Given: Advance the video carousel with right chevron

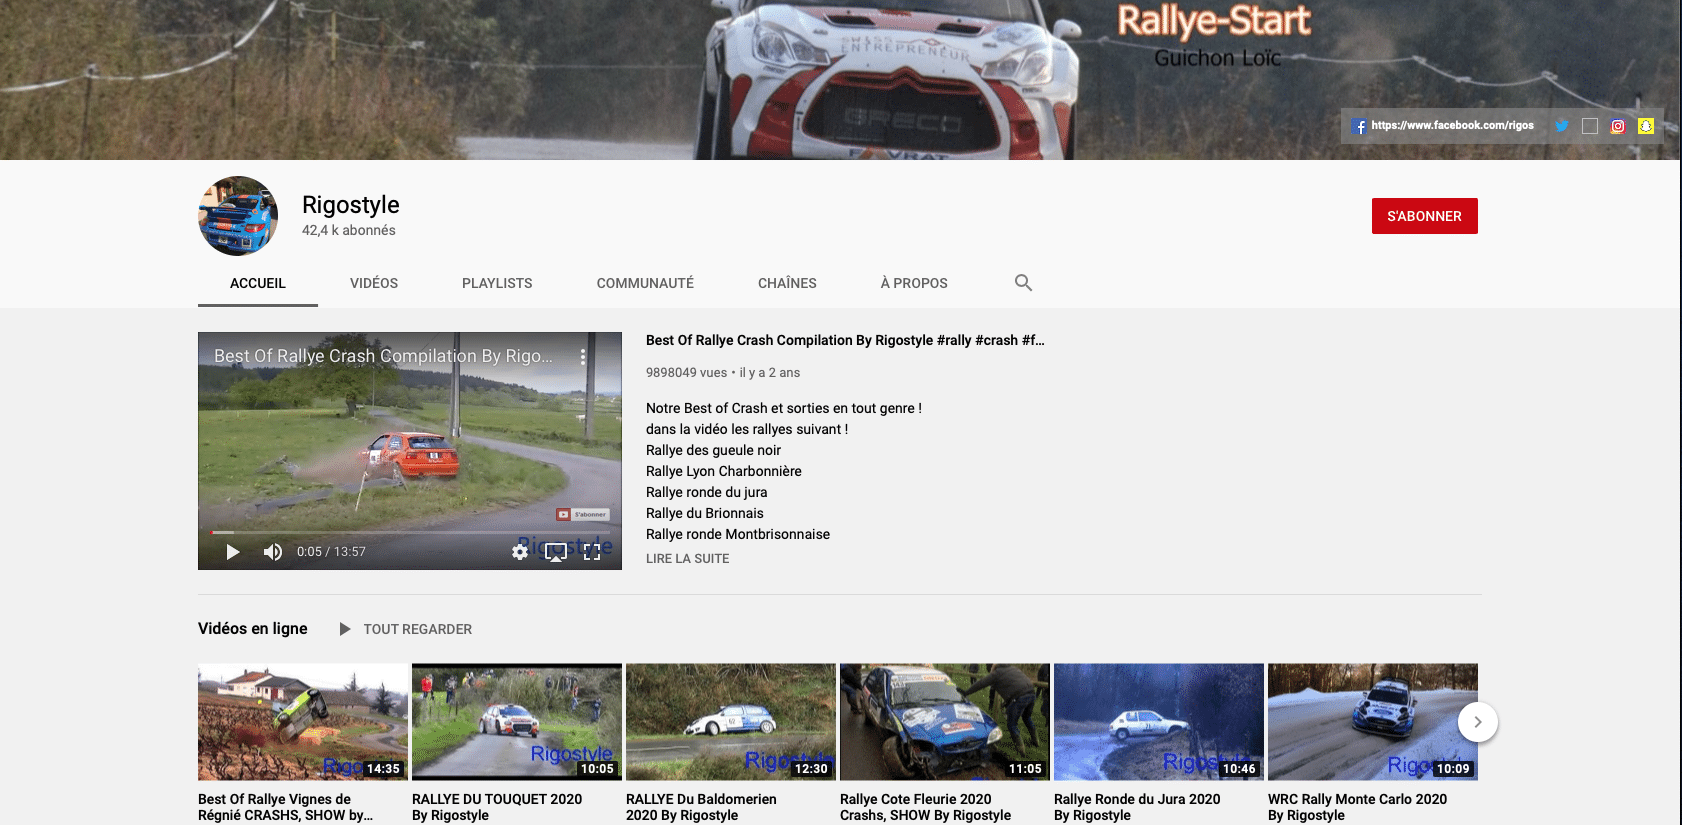Looking at the screenshot, I should [1478, 722].
